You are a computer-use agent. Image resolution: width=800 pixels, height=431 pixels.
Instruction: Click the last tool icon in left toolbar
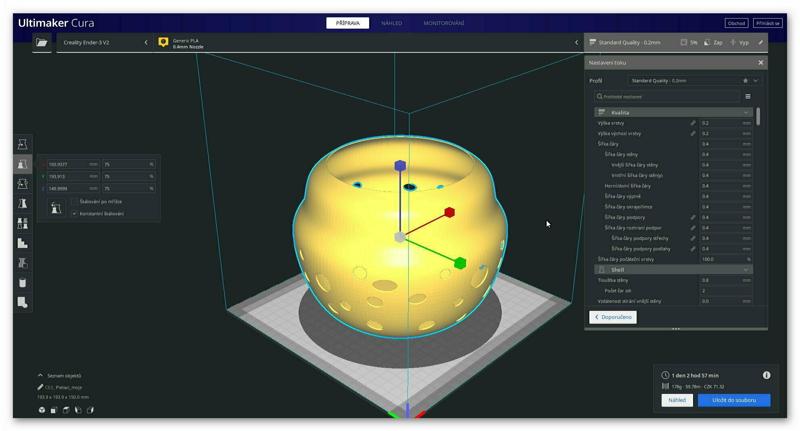pos(22,302)
